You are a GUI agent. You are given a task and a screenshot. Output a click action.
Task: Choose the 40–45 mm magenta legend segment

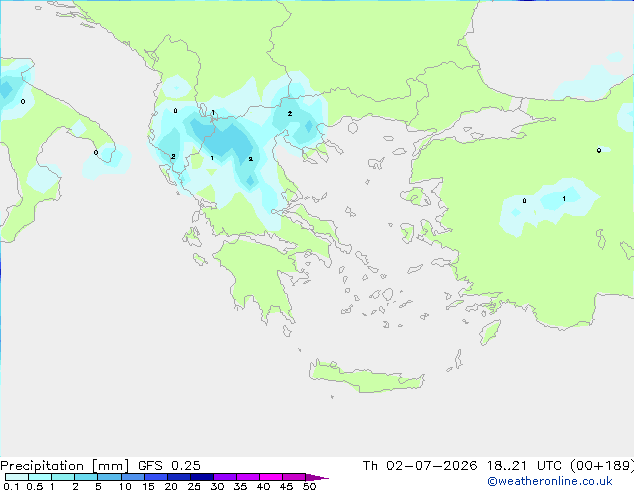tap(271, 477)
